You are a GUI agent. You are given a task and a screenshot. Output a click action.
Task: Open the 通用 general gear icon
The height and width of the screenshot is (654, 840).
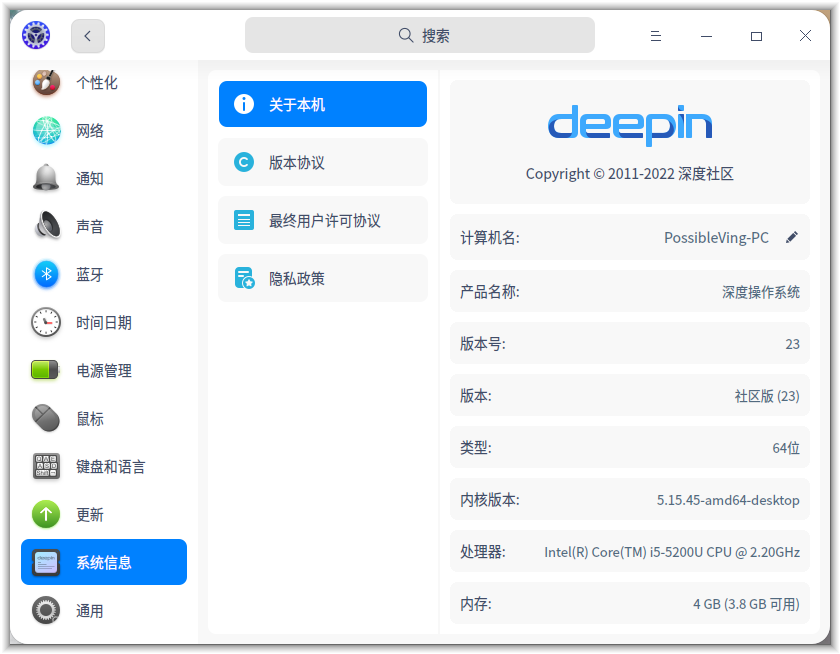pyautogui.click(x=47, y=610)
